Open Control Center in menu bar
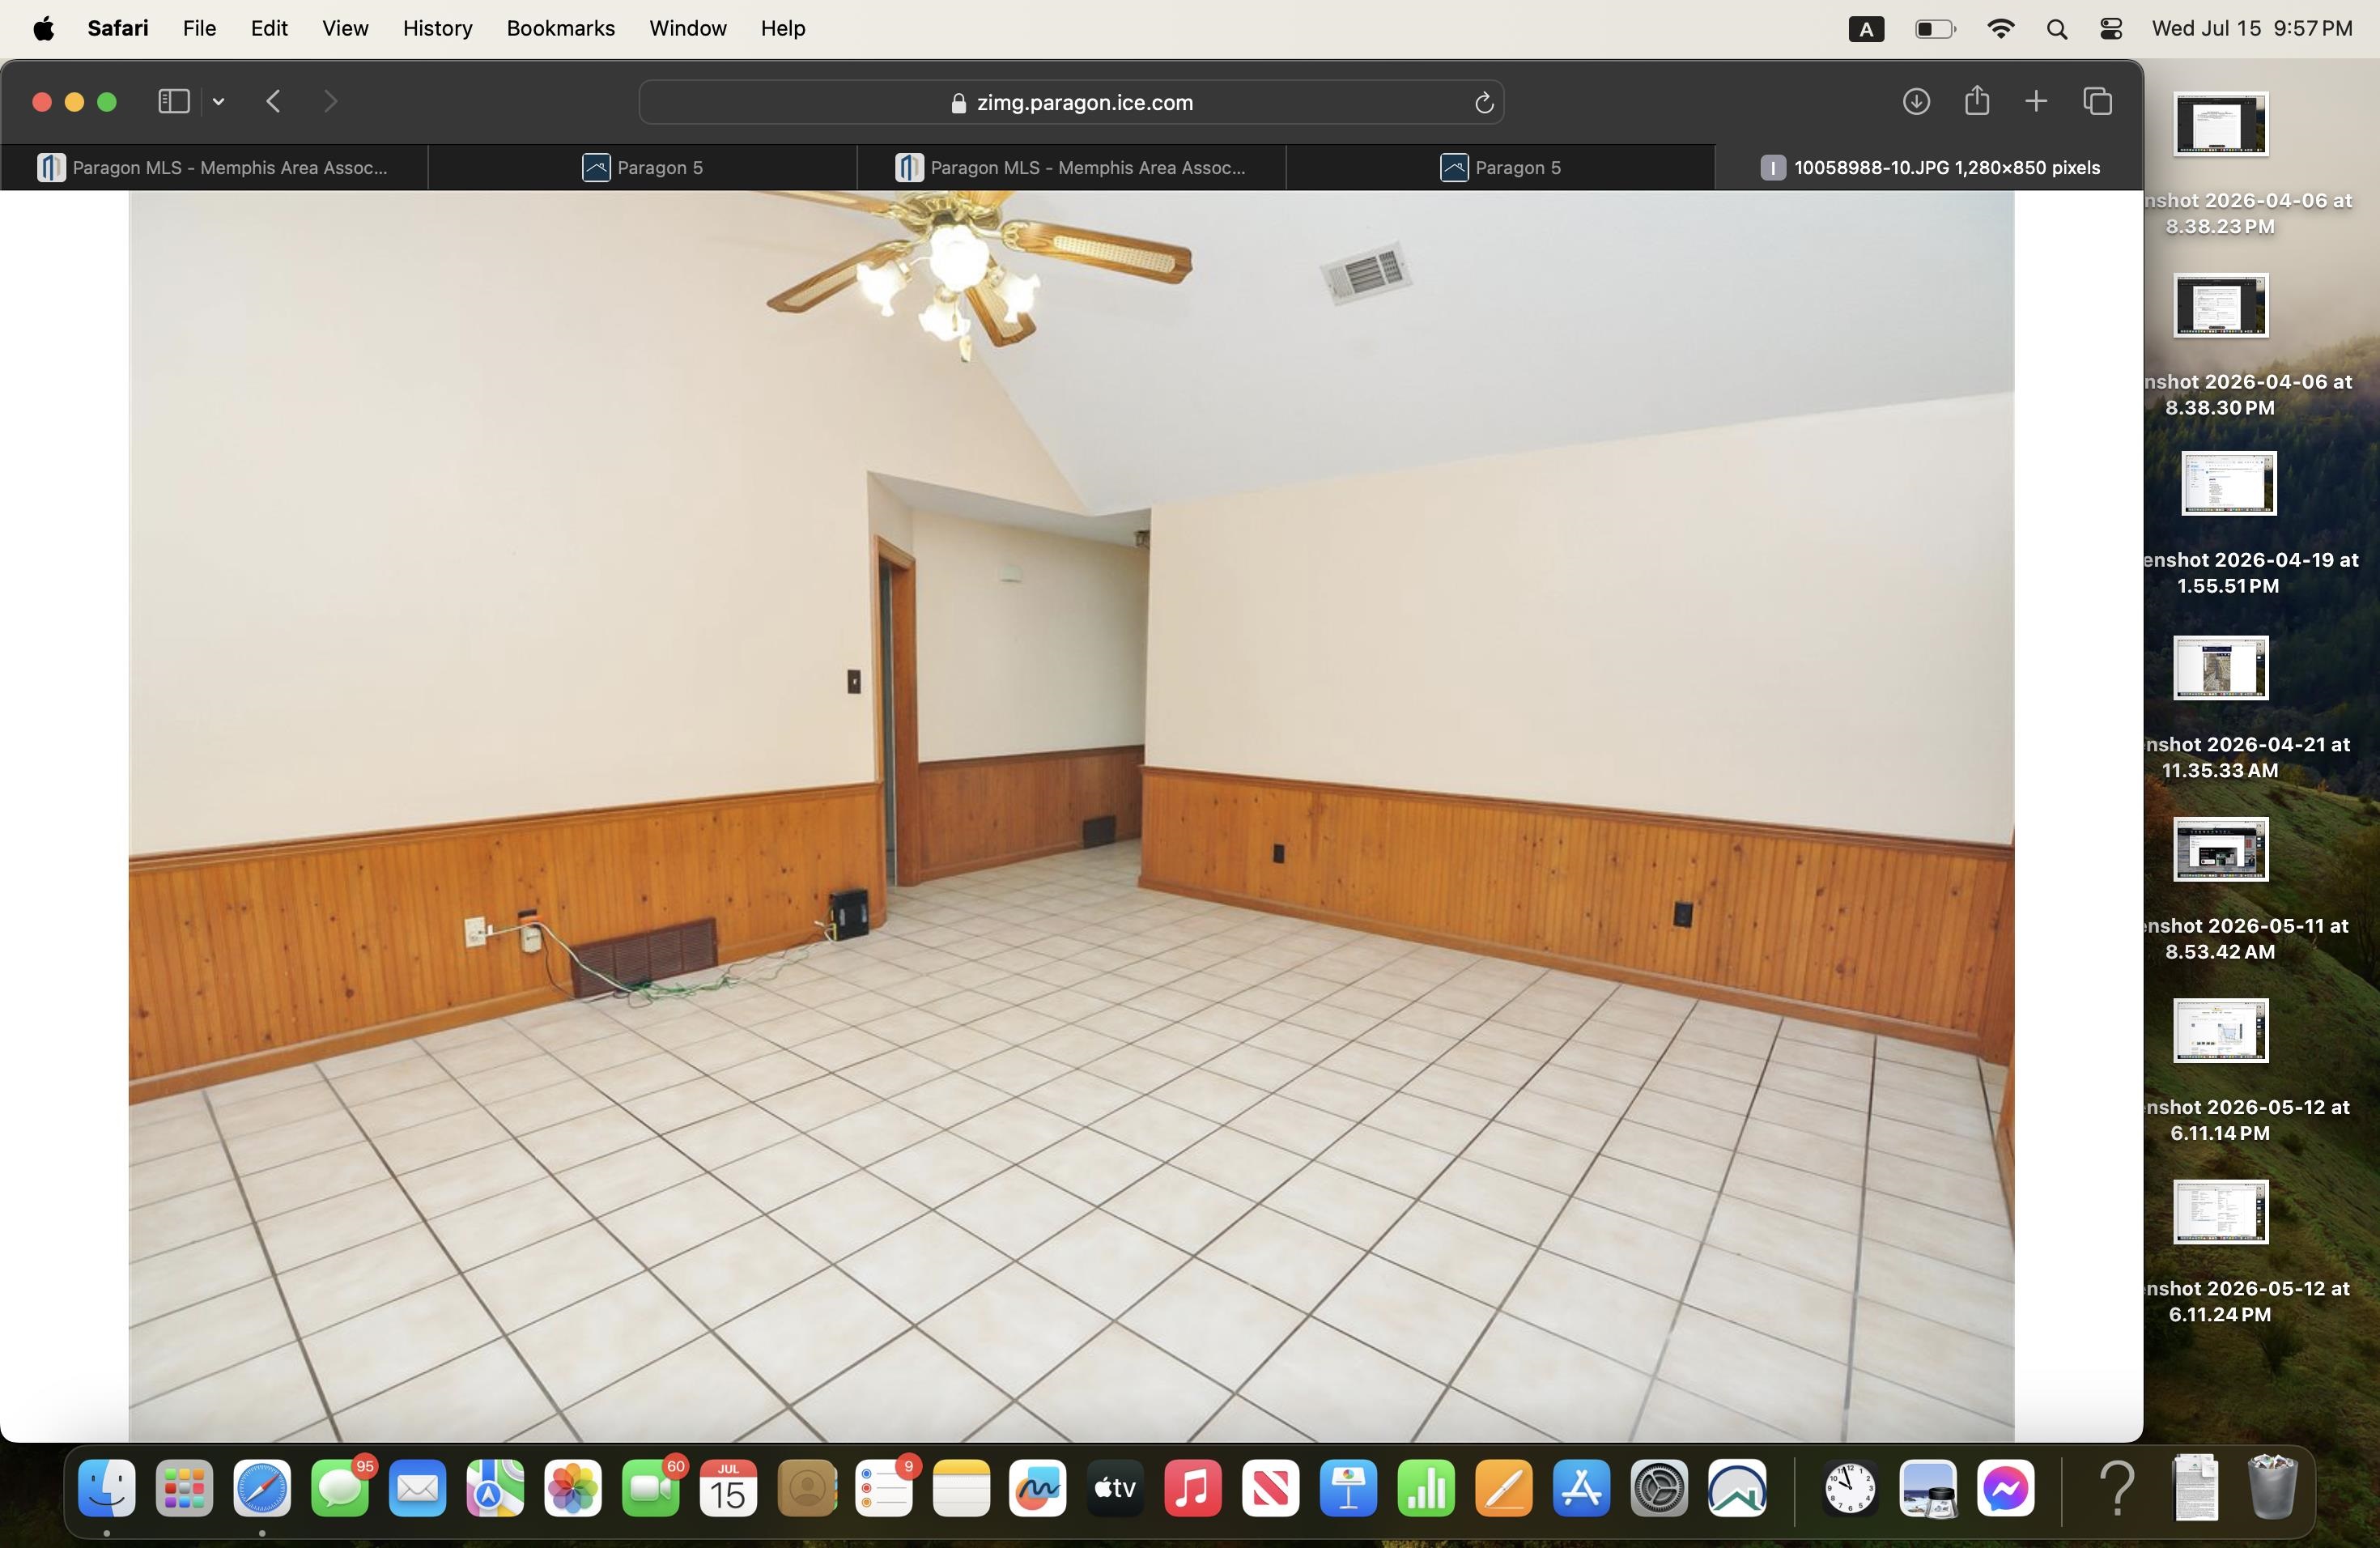This screenshot has height=1548, width=2380. (x=2111, y=29)
